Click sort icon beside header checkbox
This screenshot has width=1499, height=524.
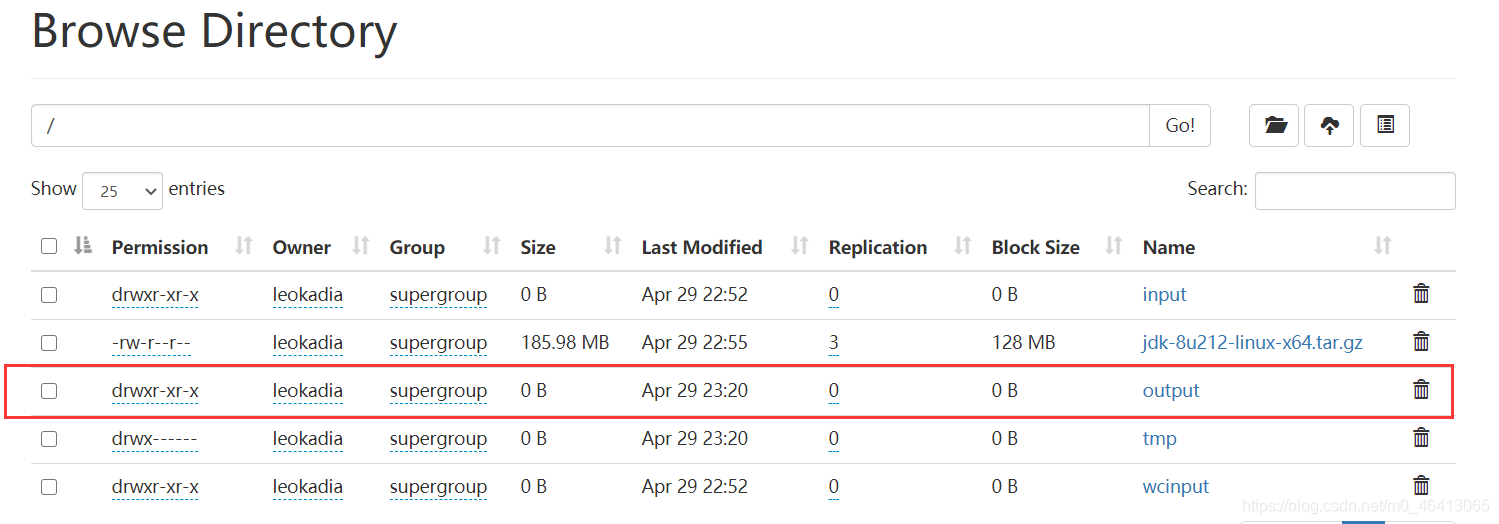[x=83, y=246]
